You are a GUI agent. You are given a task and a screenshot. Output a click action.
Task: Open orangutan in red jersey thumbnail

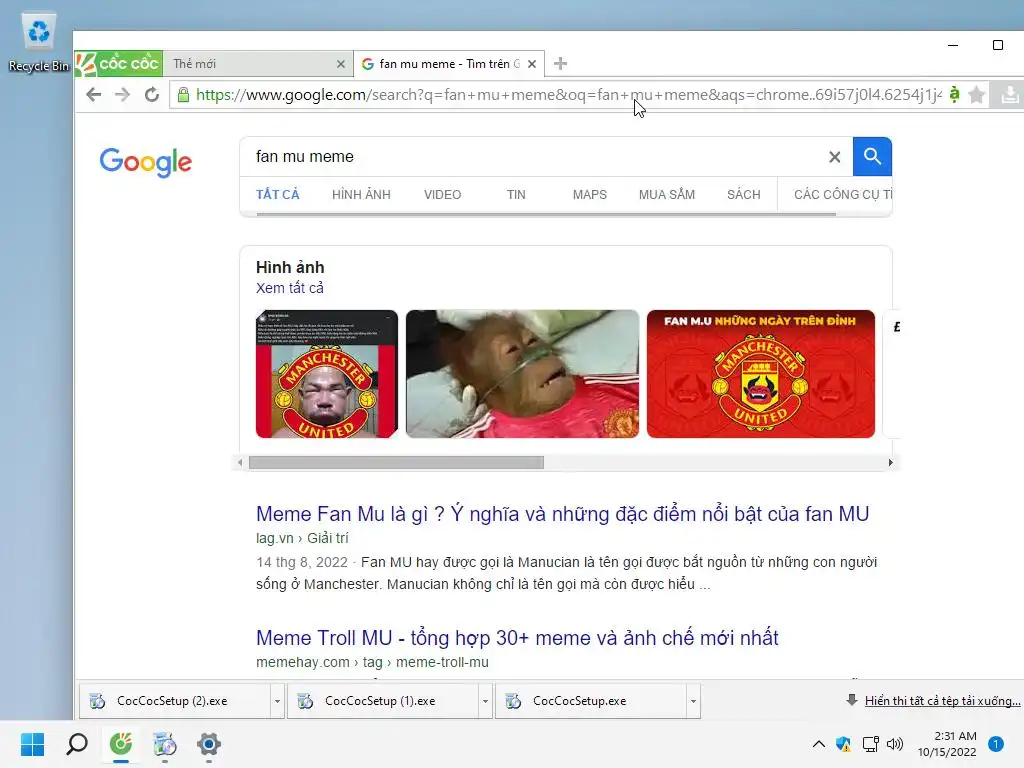[x=522, y=374]
